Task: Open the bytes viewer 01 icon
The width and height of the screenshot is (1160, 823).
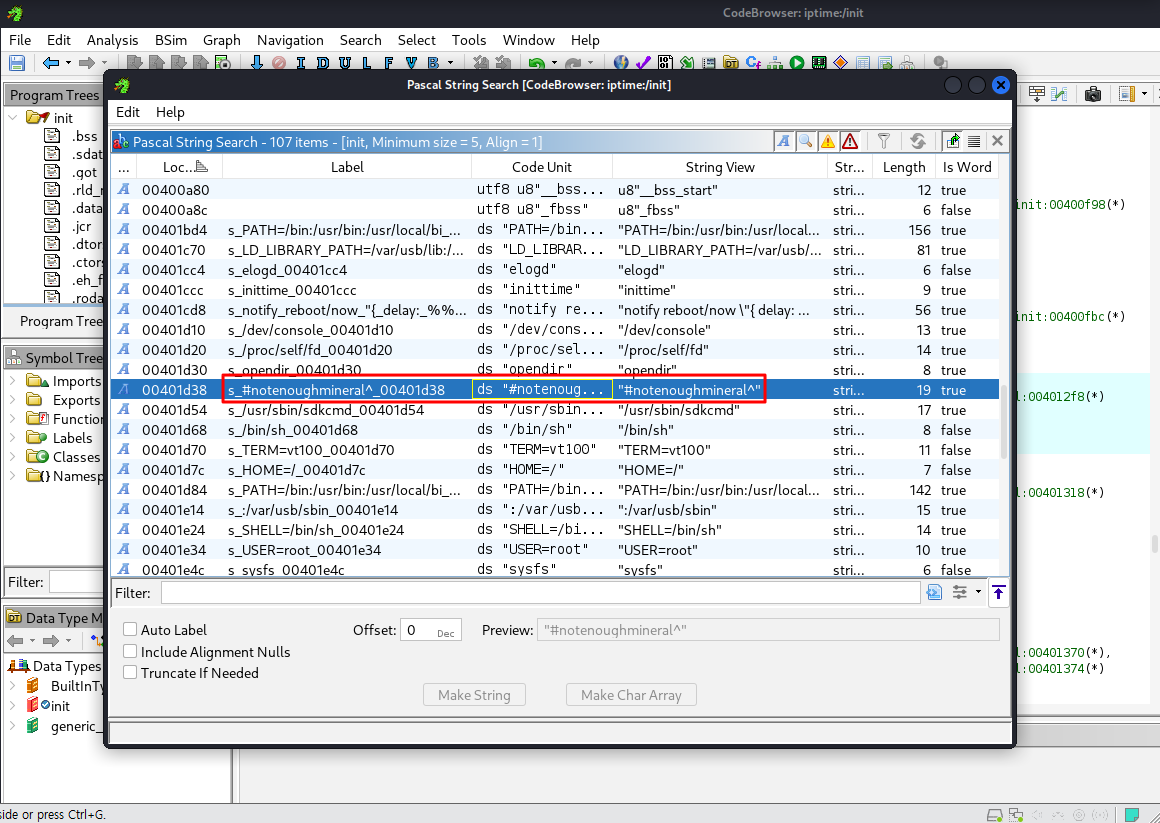Action: click(x=665, y=63)
